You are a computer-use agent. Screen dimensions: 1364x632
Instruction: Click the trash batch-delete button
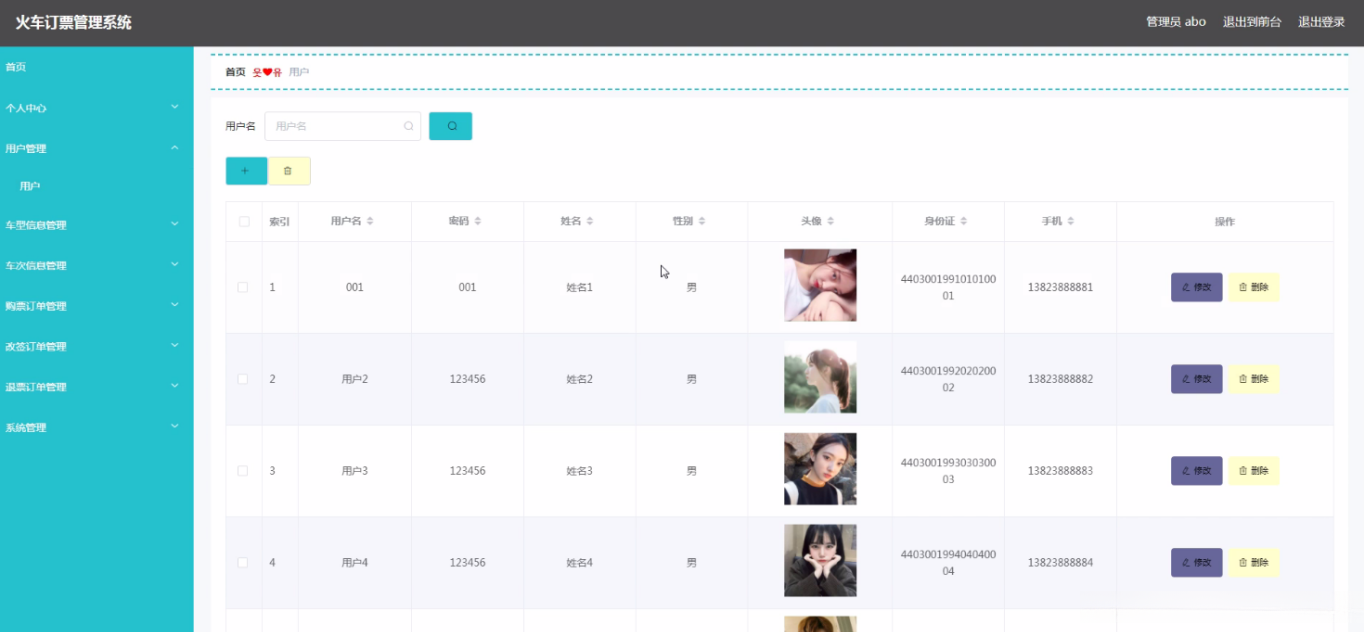coord(289,171)
